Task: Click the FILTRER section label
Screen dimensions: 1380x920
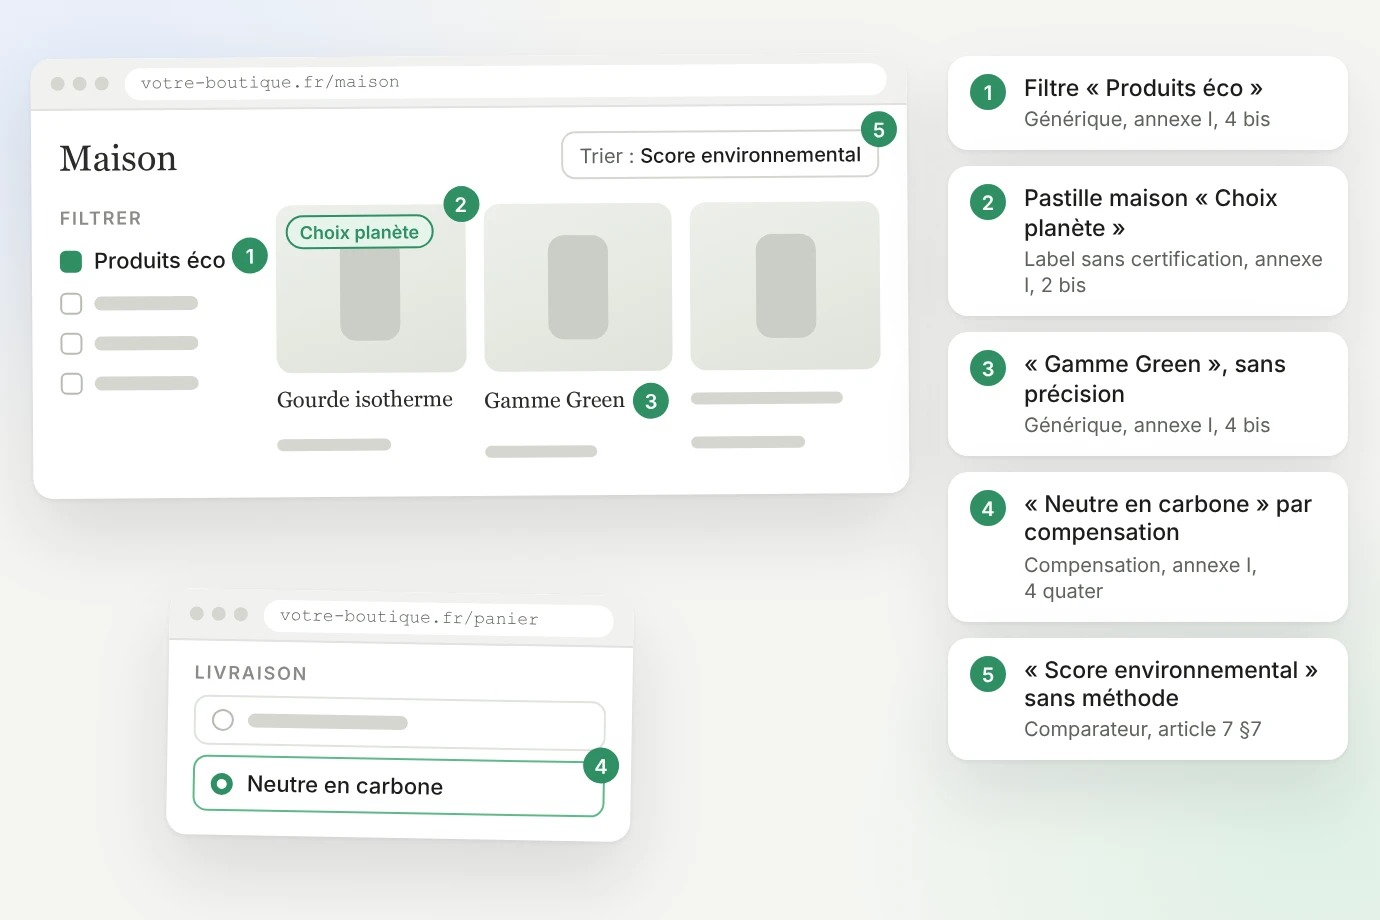Action: tap(101, 218)
